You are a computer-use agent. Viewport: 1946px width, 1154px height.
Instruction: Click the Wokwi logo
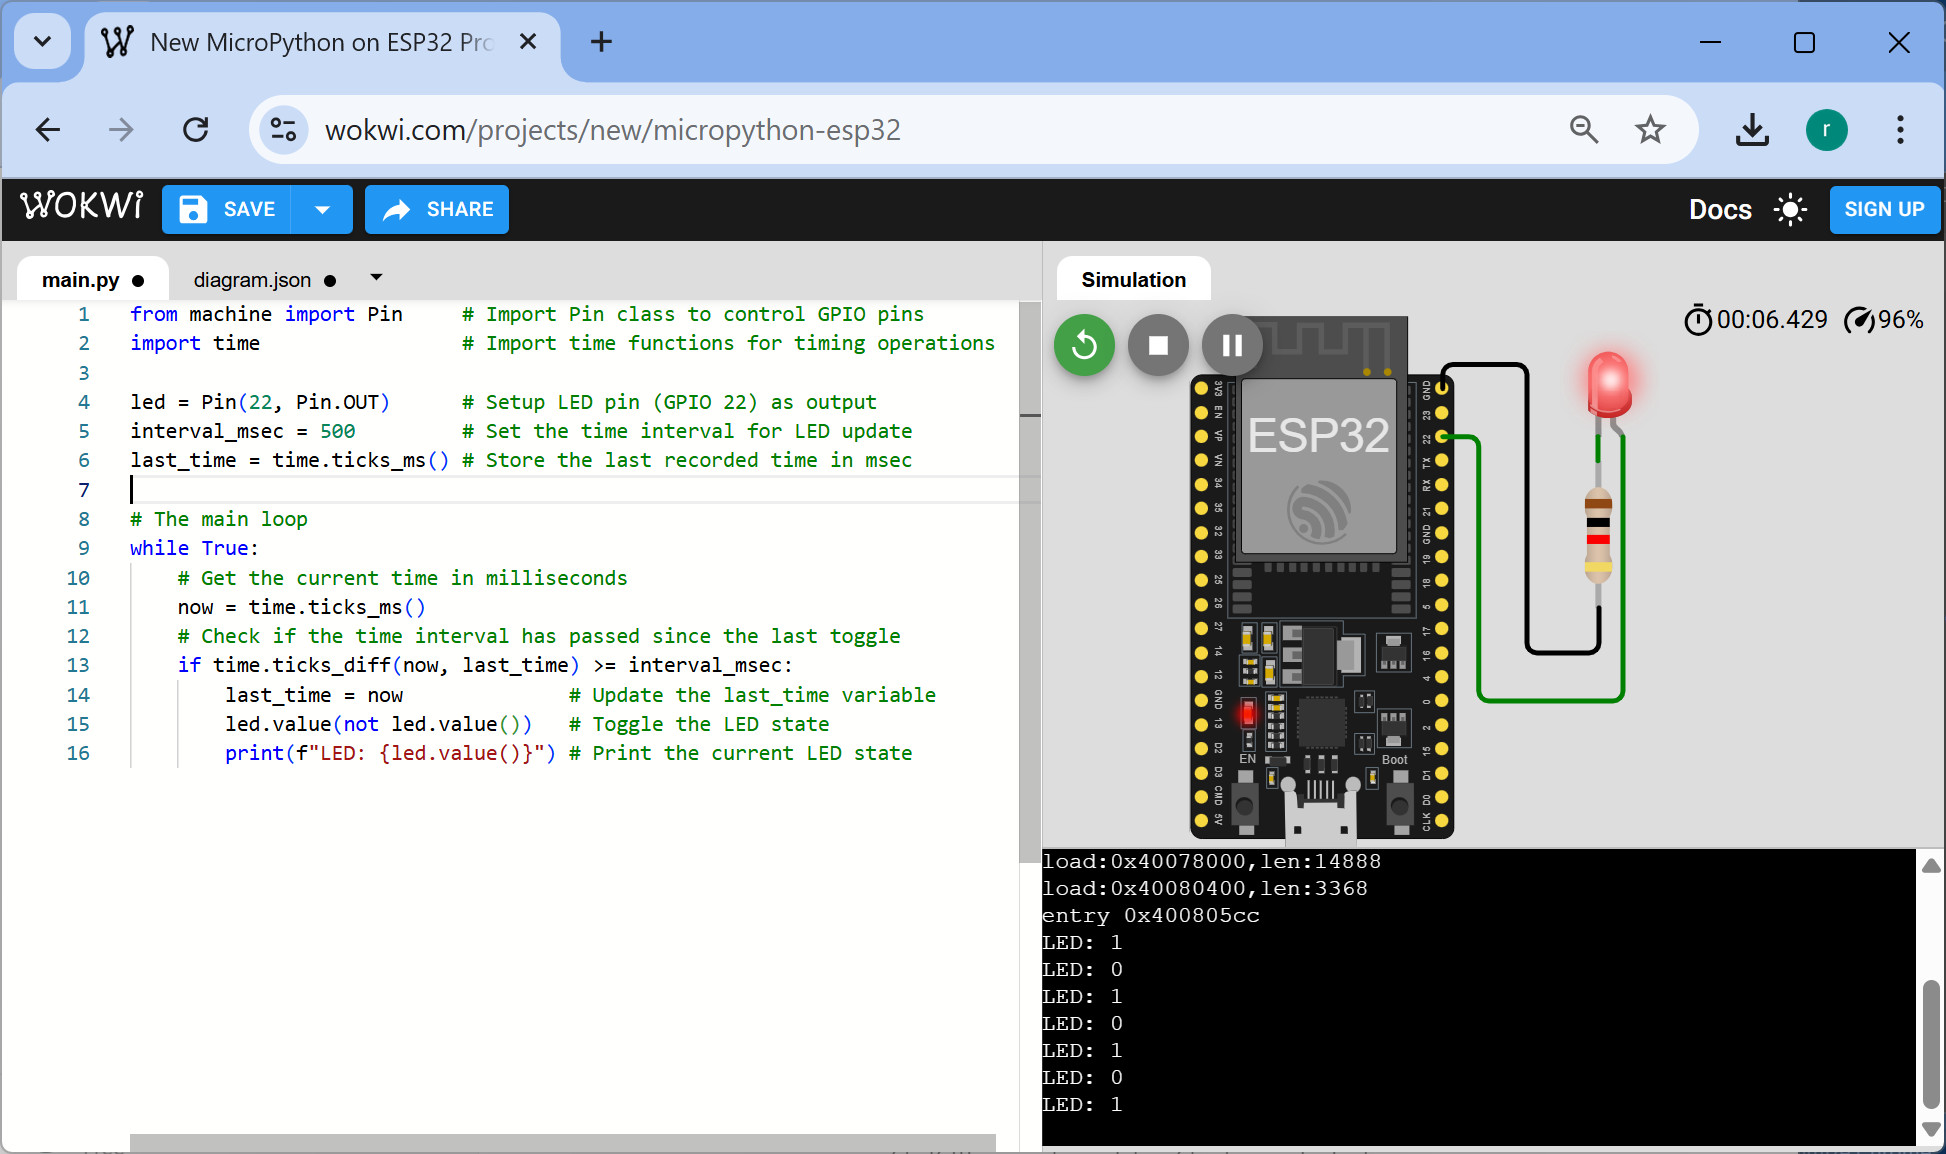click(82, 207)
